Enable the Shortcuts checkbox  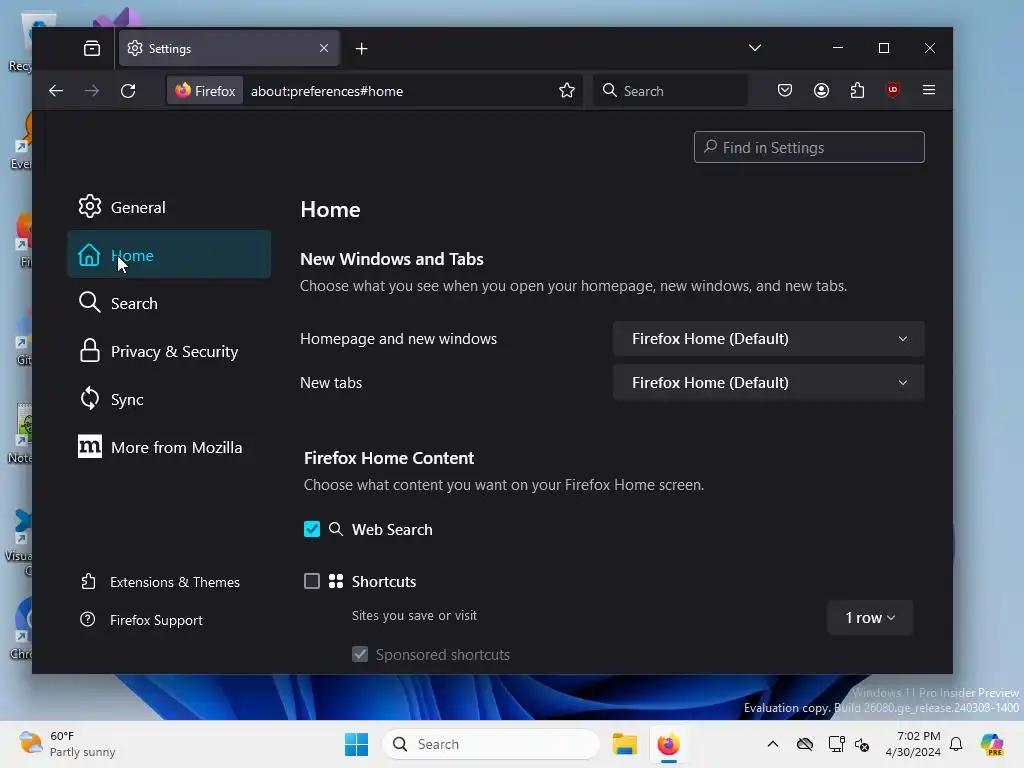click(312, 581)
